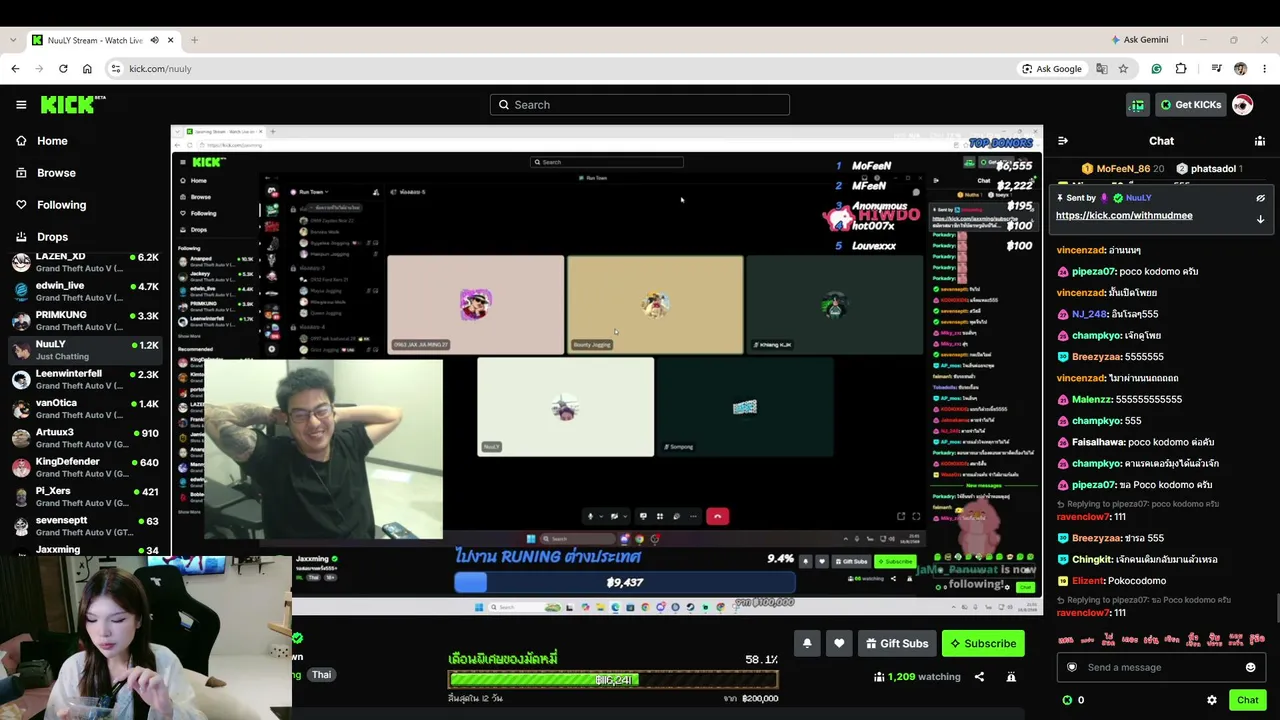Viewport: 1280px width, 720px height.
Task: Open sevenseptt channel in sidebar
Action: click(85, 526)
